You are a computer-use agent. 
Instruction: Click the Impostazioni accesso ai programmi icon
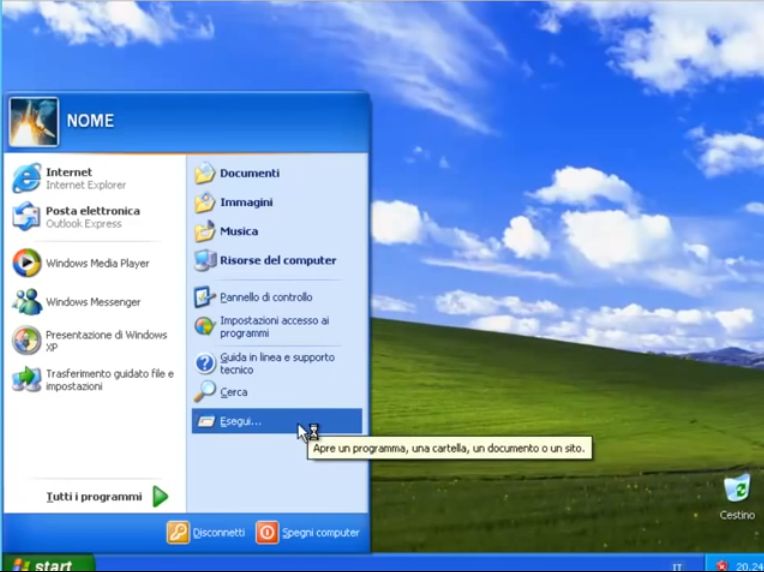pyautogui.click(x=205, y=326)
